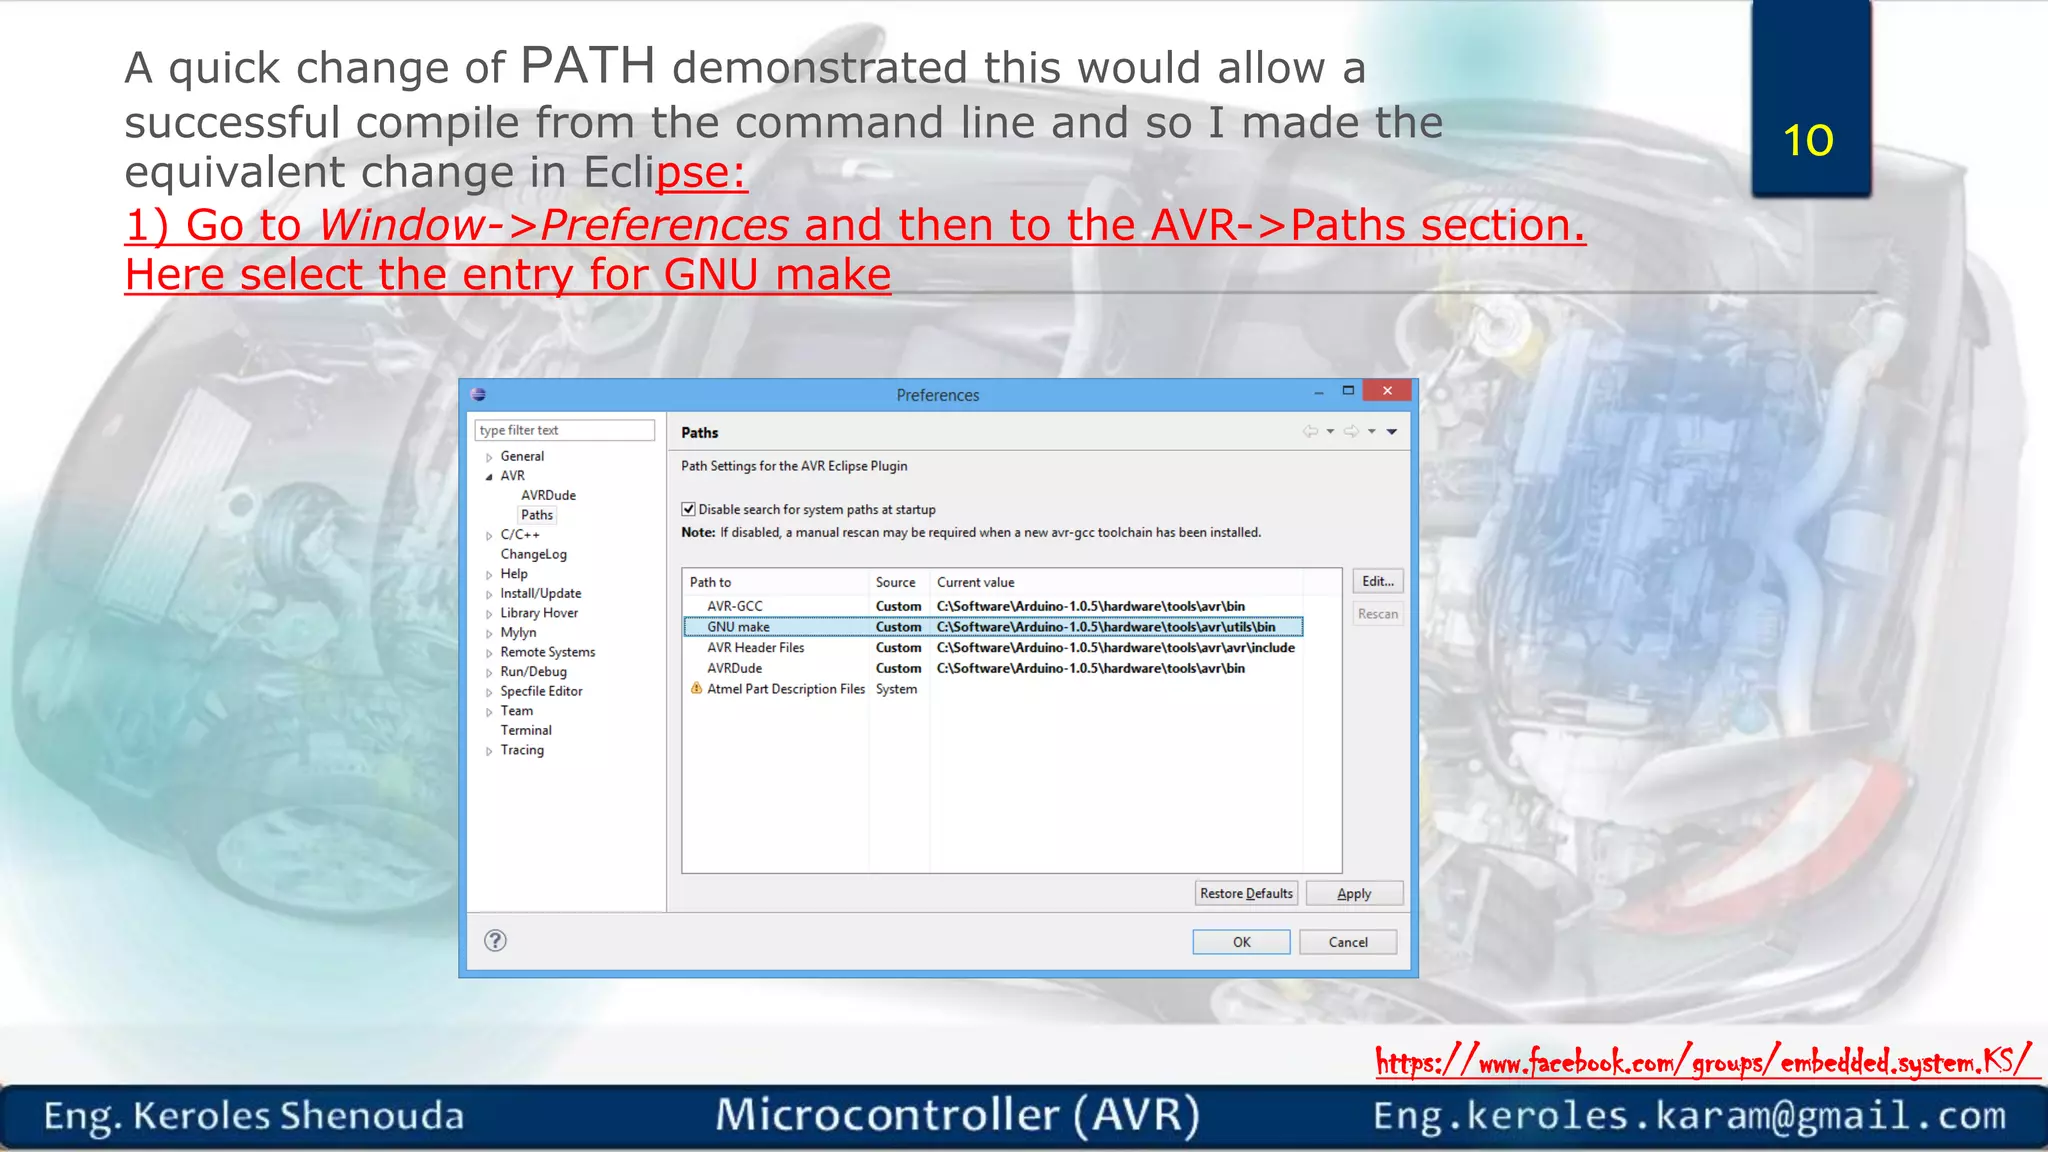Click the Eclipse icon in Preferences title bar
2048x1152 pixels.
click(478, 394)
